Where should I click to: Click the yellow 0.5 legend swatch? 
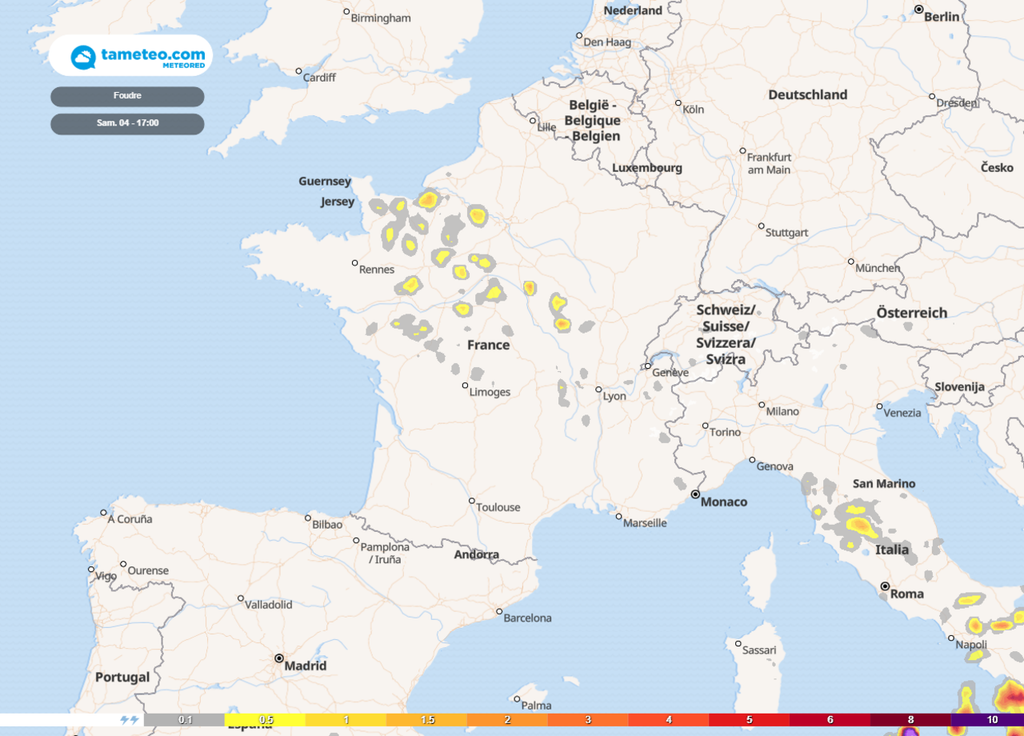[266, 719]
